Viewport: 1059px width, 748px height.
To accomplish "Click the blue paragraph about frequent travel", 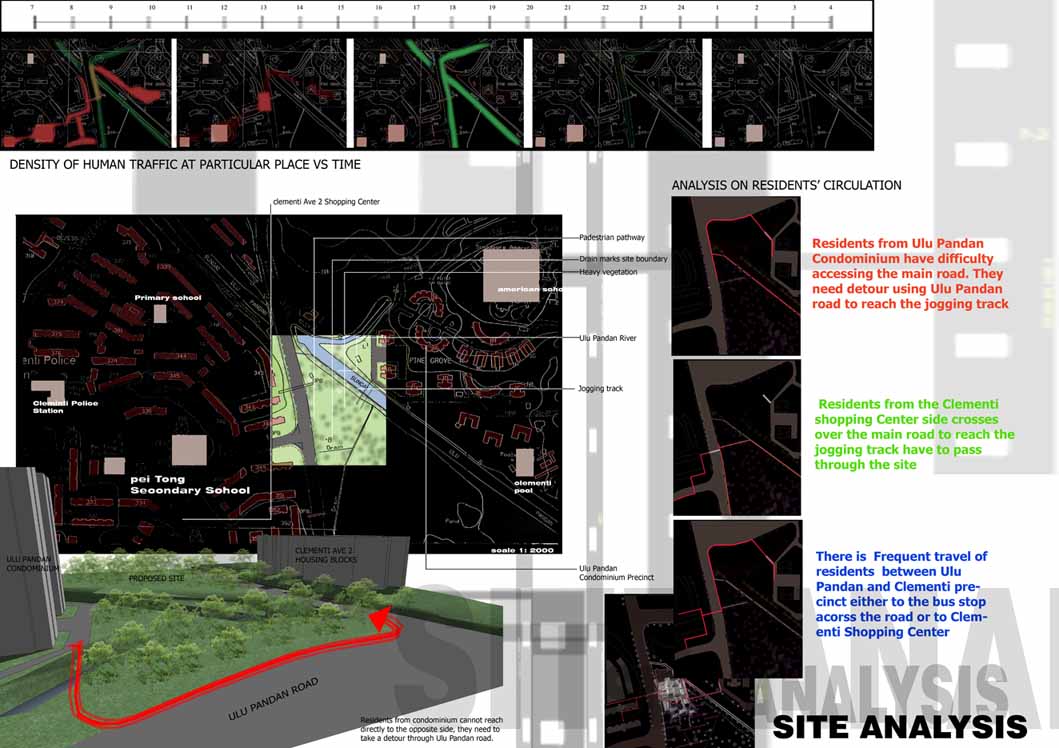I will (901, 594).
